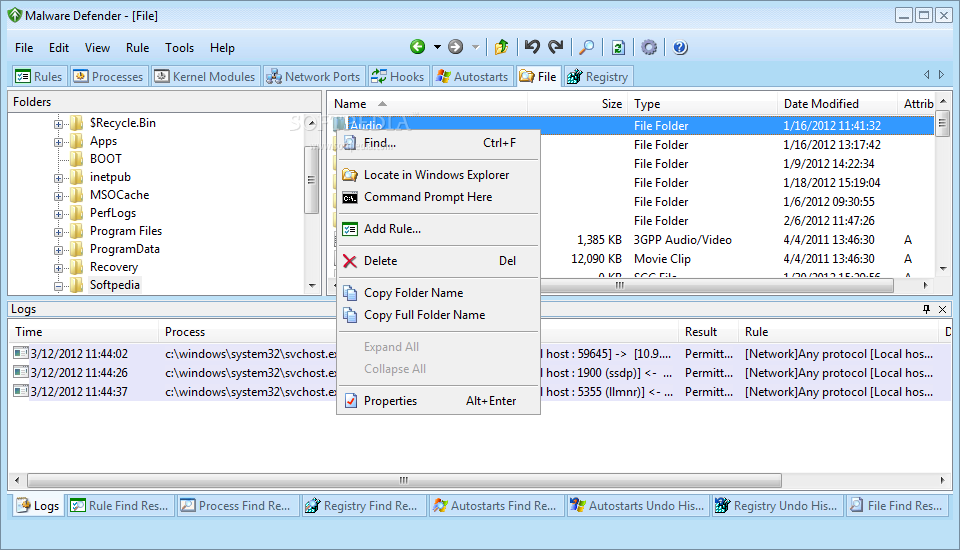960x550 pixels.
Task: Expand the $Recycle.Bin folder node
Action: (x=58, y=124)
